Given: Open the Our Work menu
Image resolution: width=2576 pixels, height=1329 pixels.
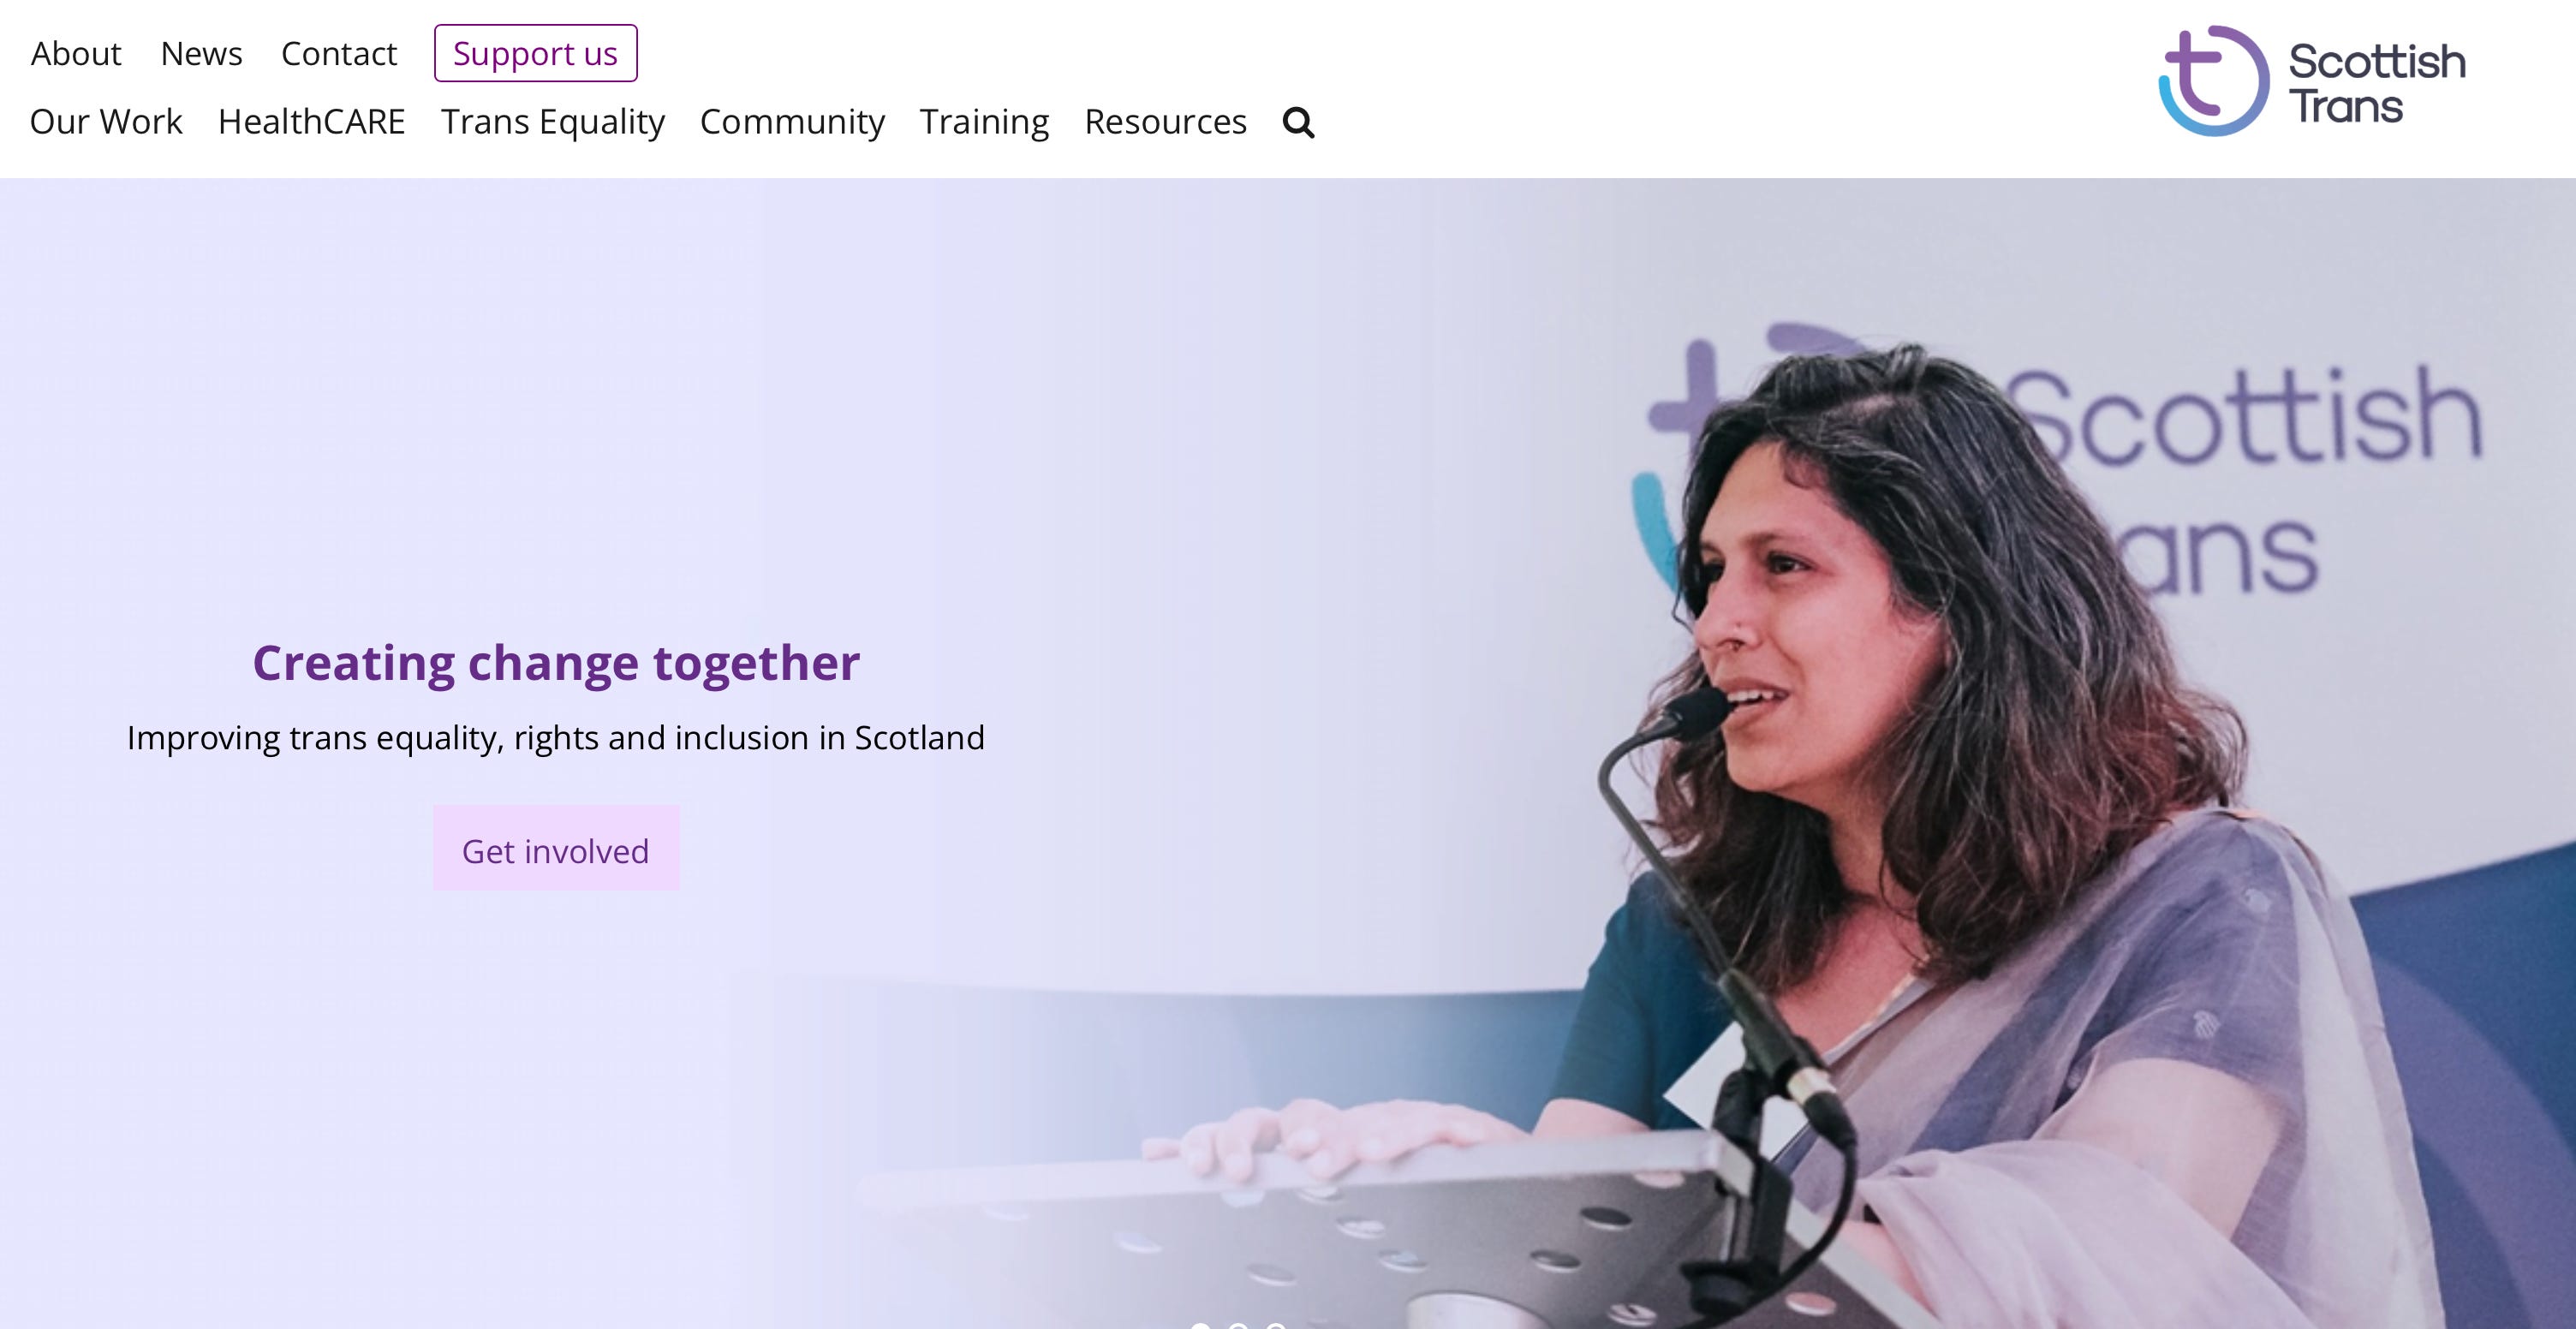Looking at the screenshot, I should (106, 122).
